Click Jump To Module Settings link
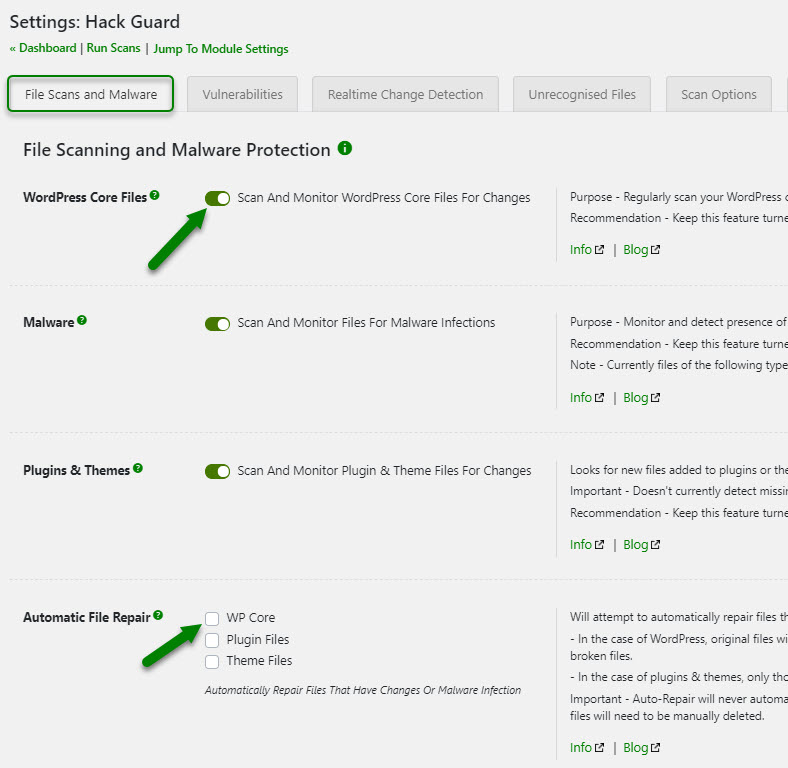This screenshot has height=768, width=788. click(221, 49)
